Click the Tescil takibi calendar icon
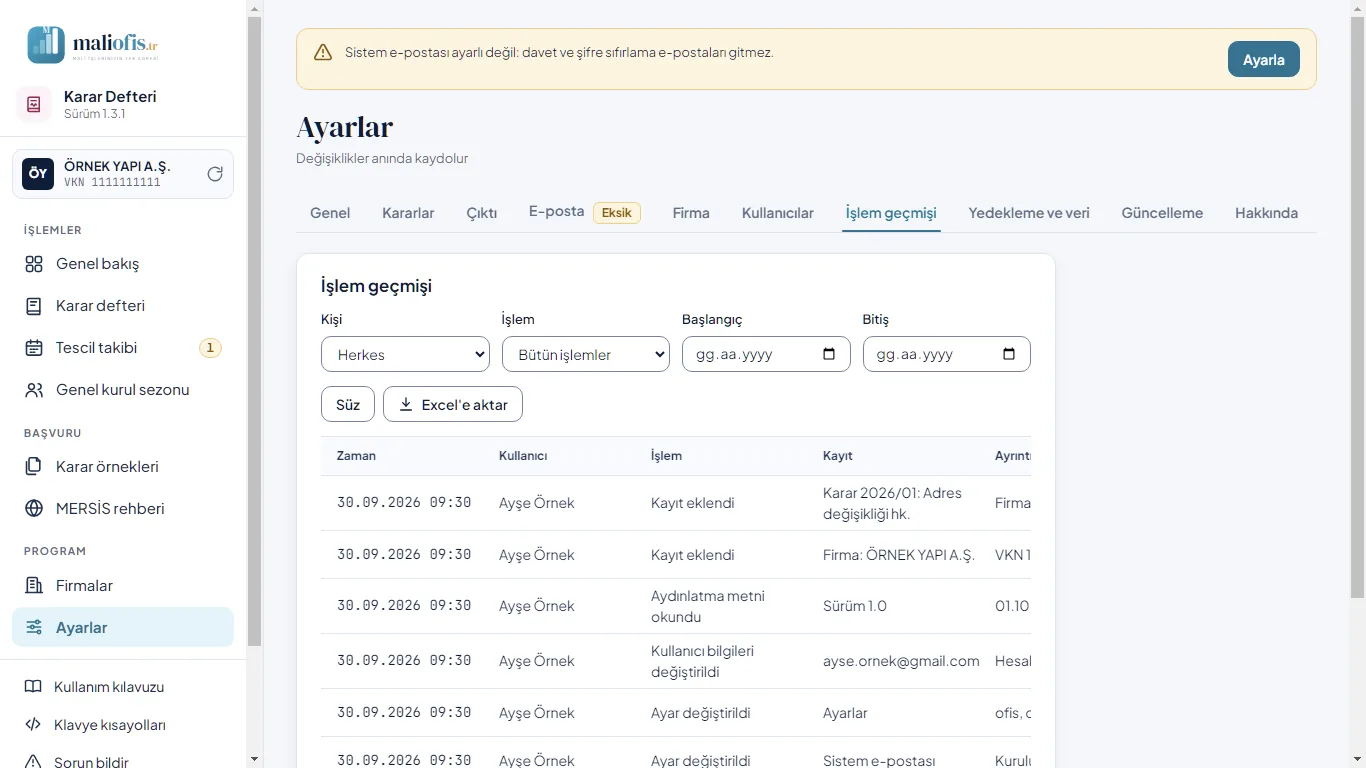 tap(34, 348)
